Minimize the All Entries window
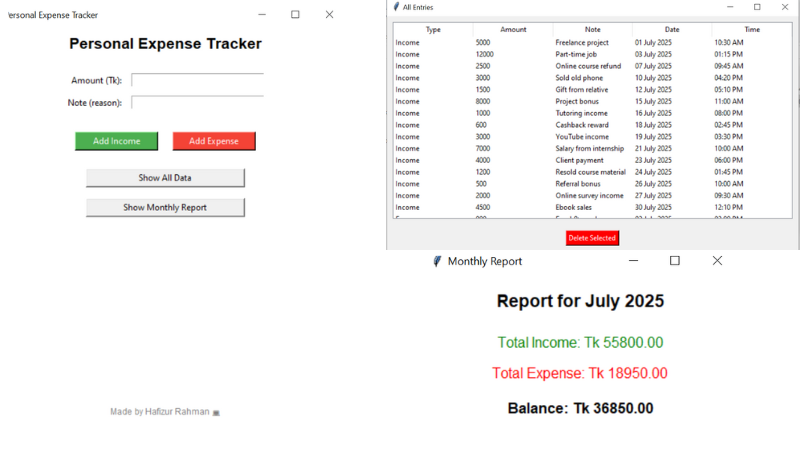The height and width of the screenshot is (450, 800). coord(727,7)
